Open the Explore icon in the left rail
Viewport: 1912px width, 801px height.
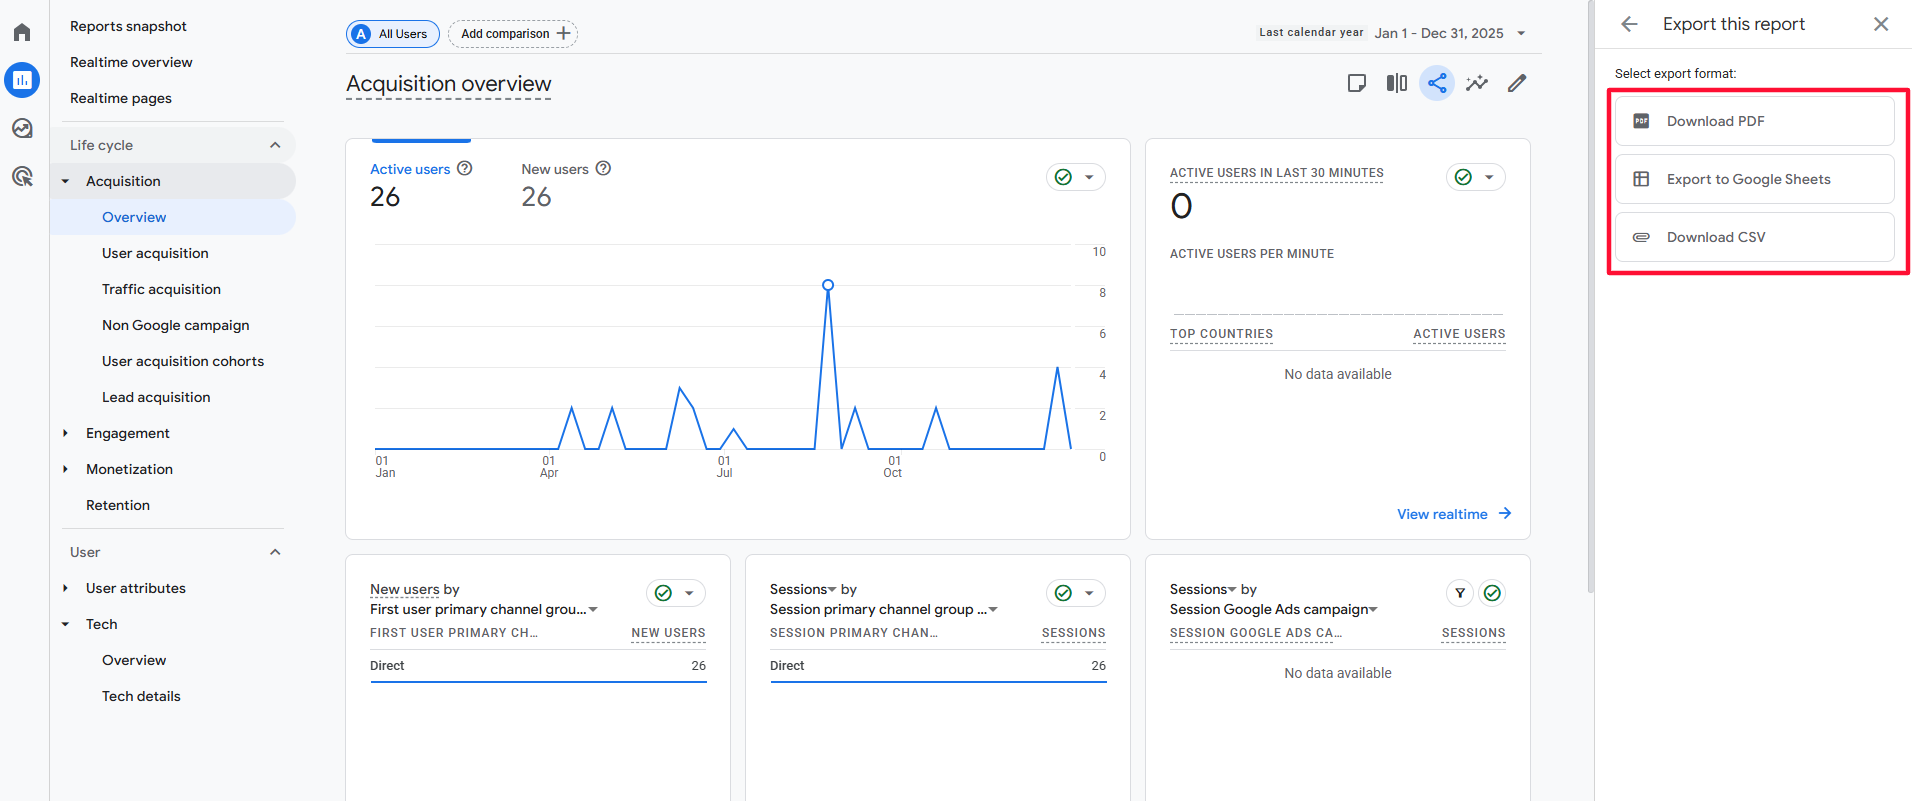pyautogui.click(x=22, y=128)
